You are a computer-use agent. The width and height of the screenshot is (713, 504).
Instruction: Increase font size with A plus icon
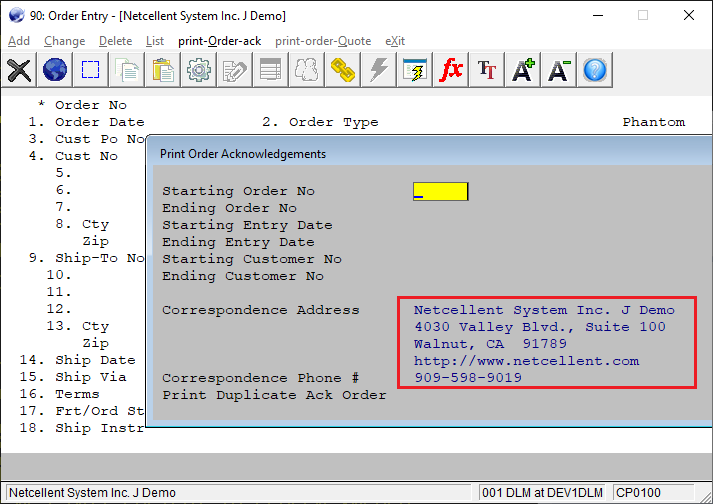coord(522,70)
